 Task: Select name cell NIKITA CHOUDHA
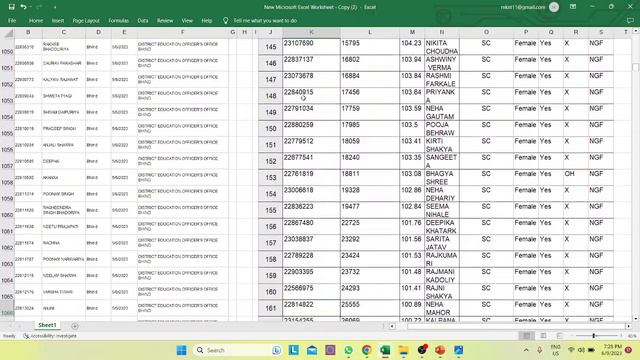[x=442, y=47]
